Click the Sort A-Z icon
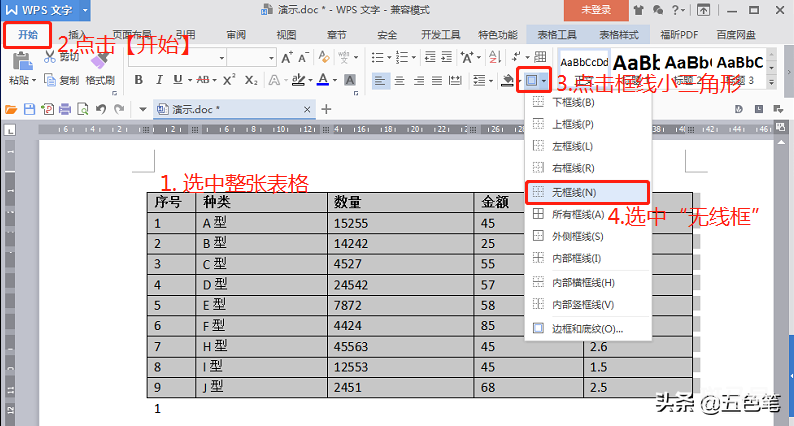Image resolution: width=794 pixels, height=426 pixels. [495, 57]
